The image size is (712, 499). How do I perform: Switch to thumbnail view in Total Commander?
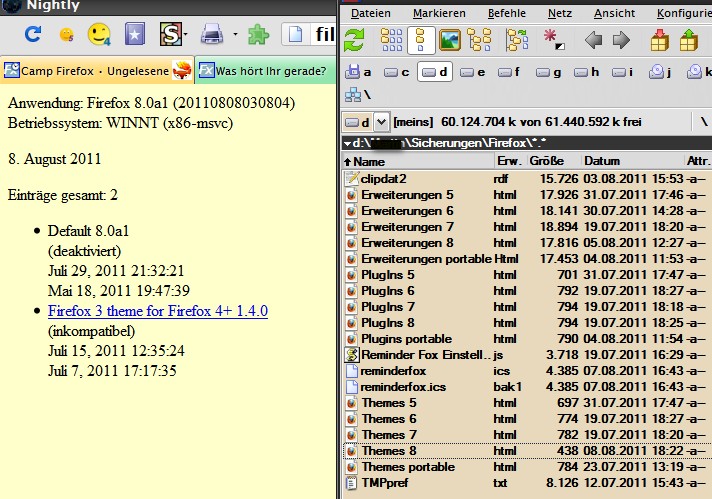450,40
